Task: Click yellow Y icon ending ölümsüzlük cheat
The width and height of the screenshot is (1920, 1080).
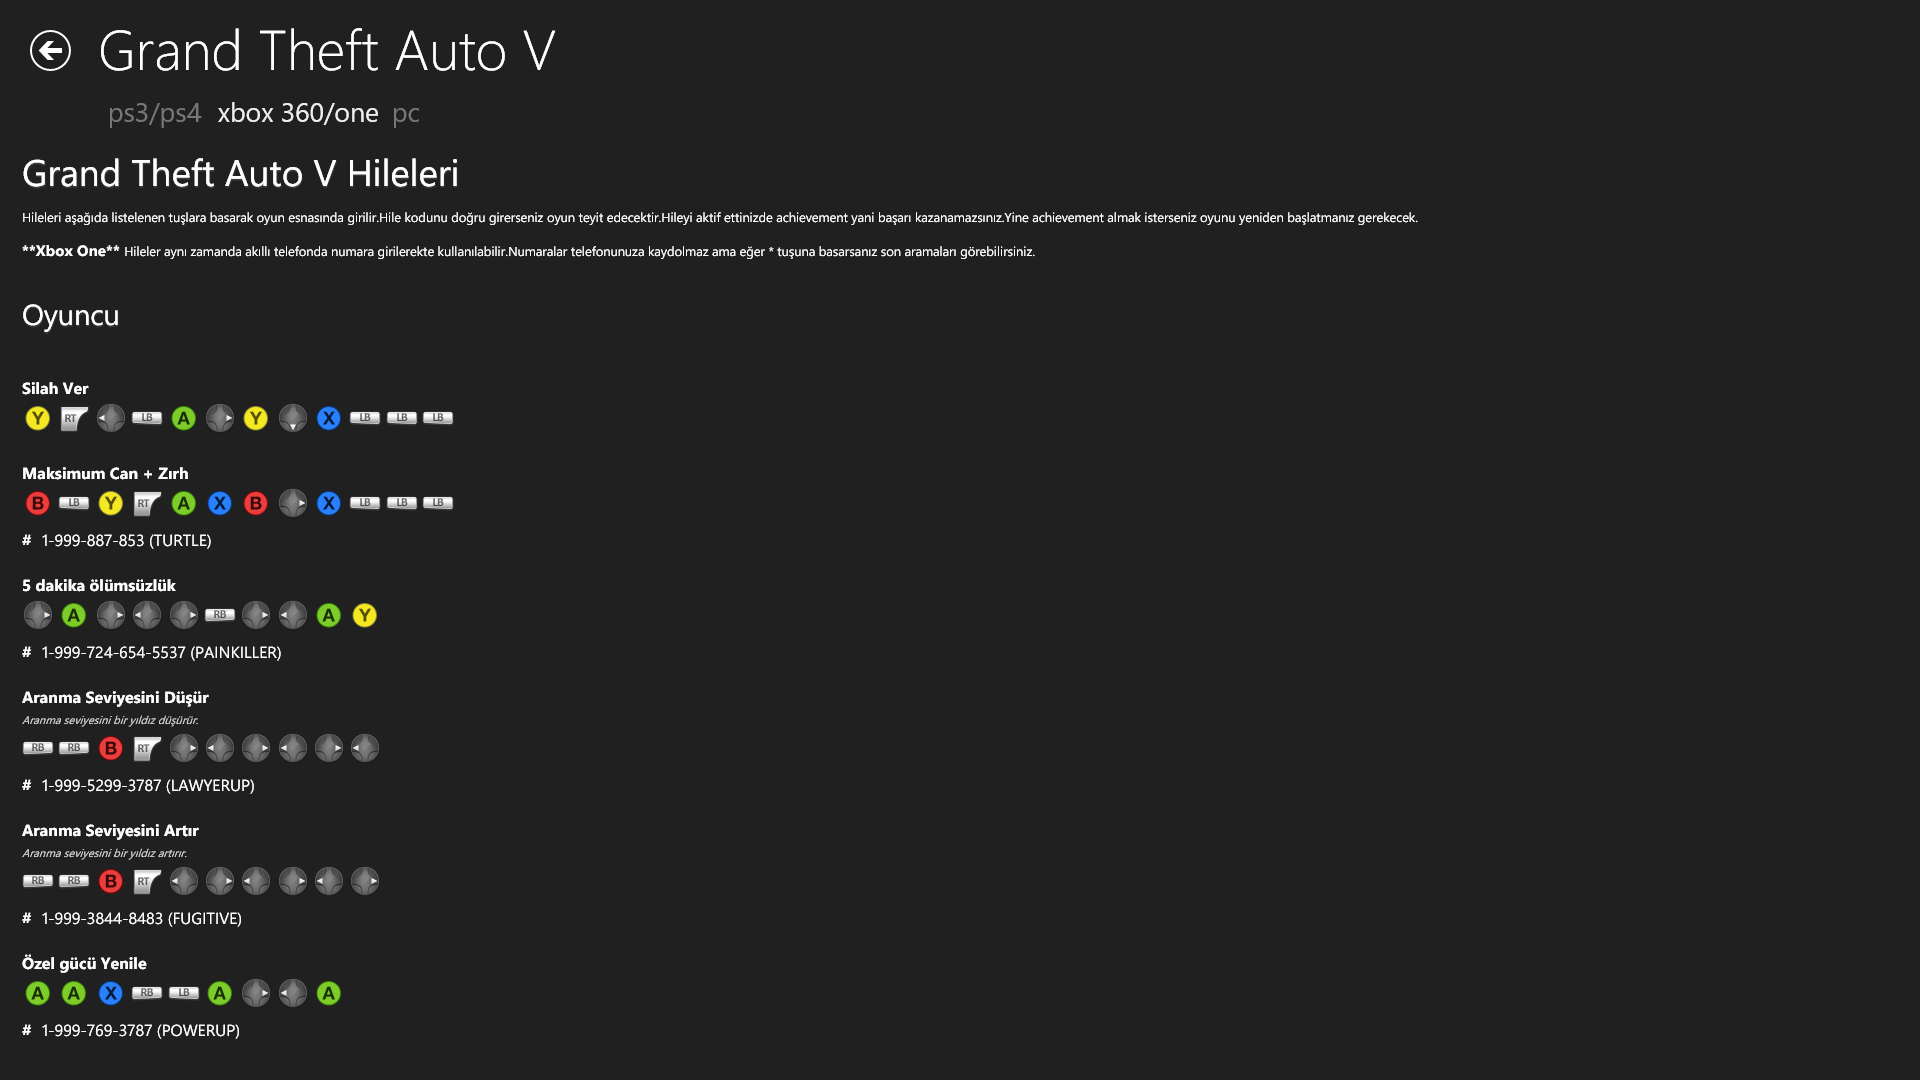Action: (365, 615)
